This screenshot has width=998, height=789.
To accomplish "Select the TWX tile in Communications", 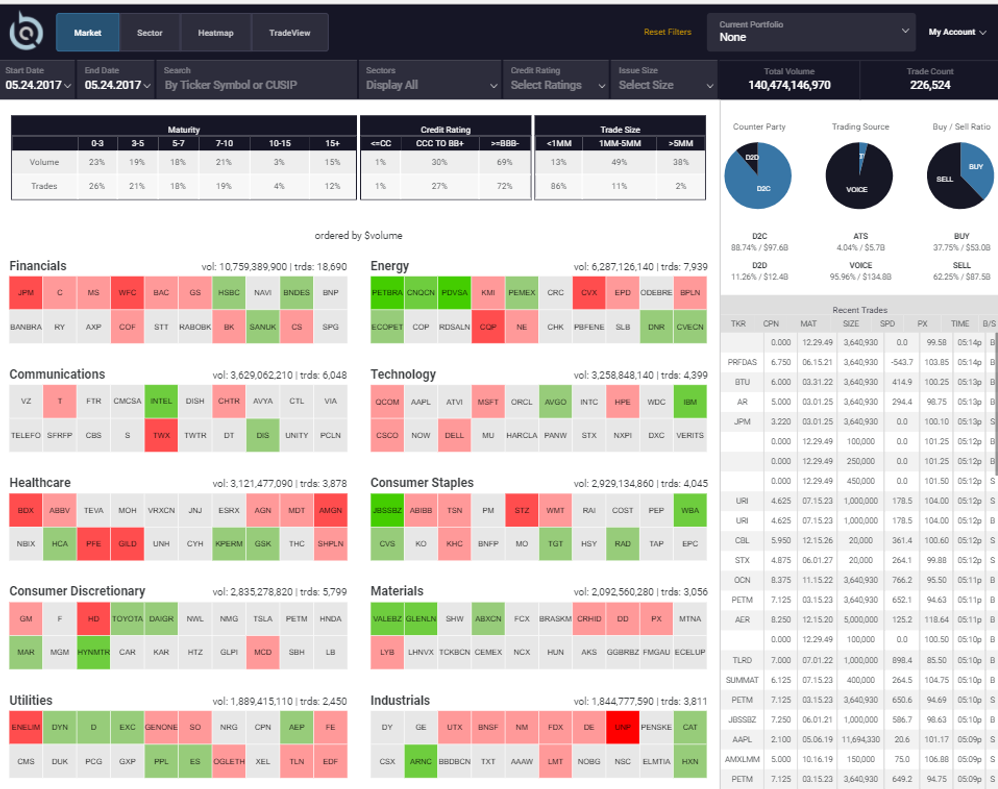I will click(162, 436).
